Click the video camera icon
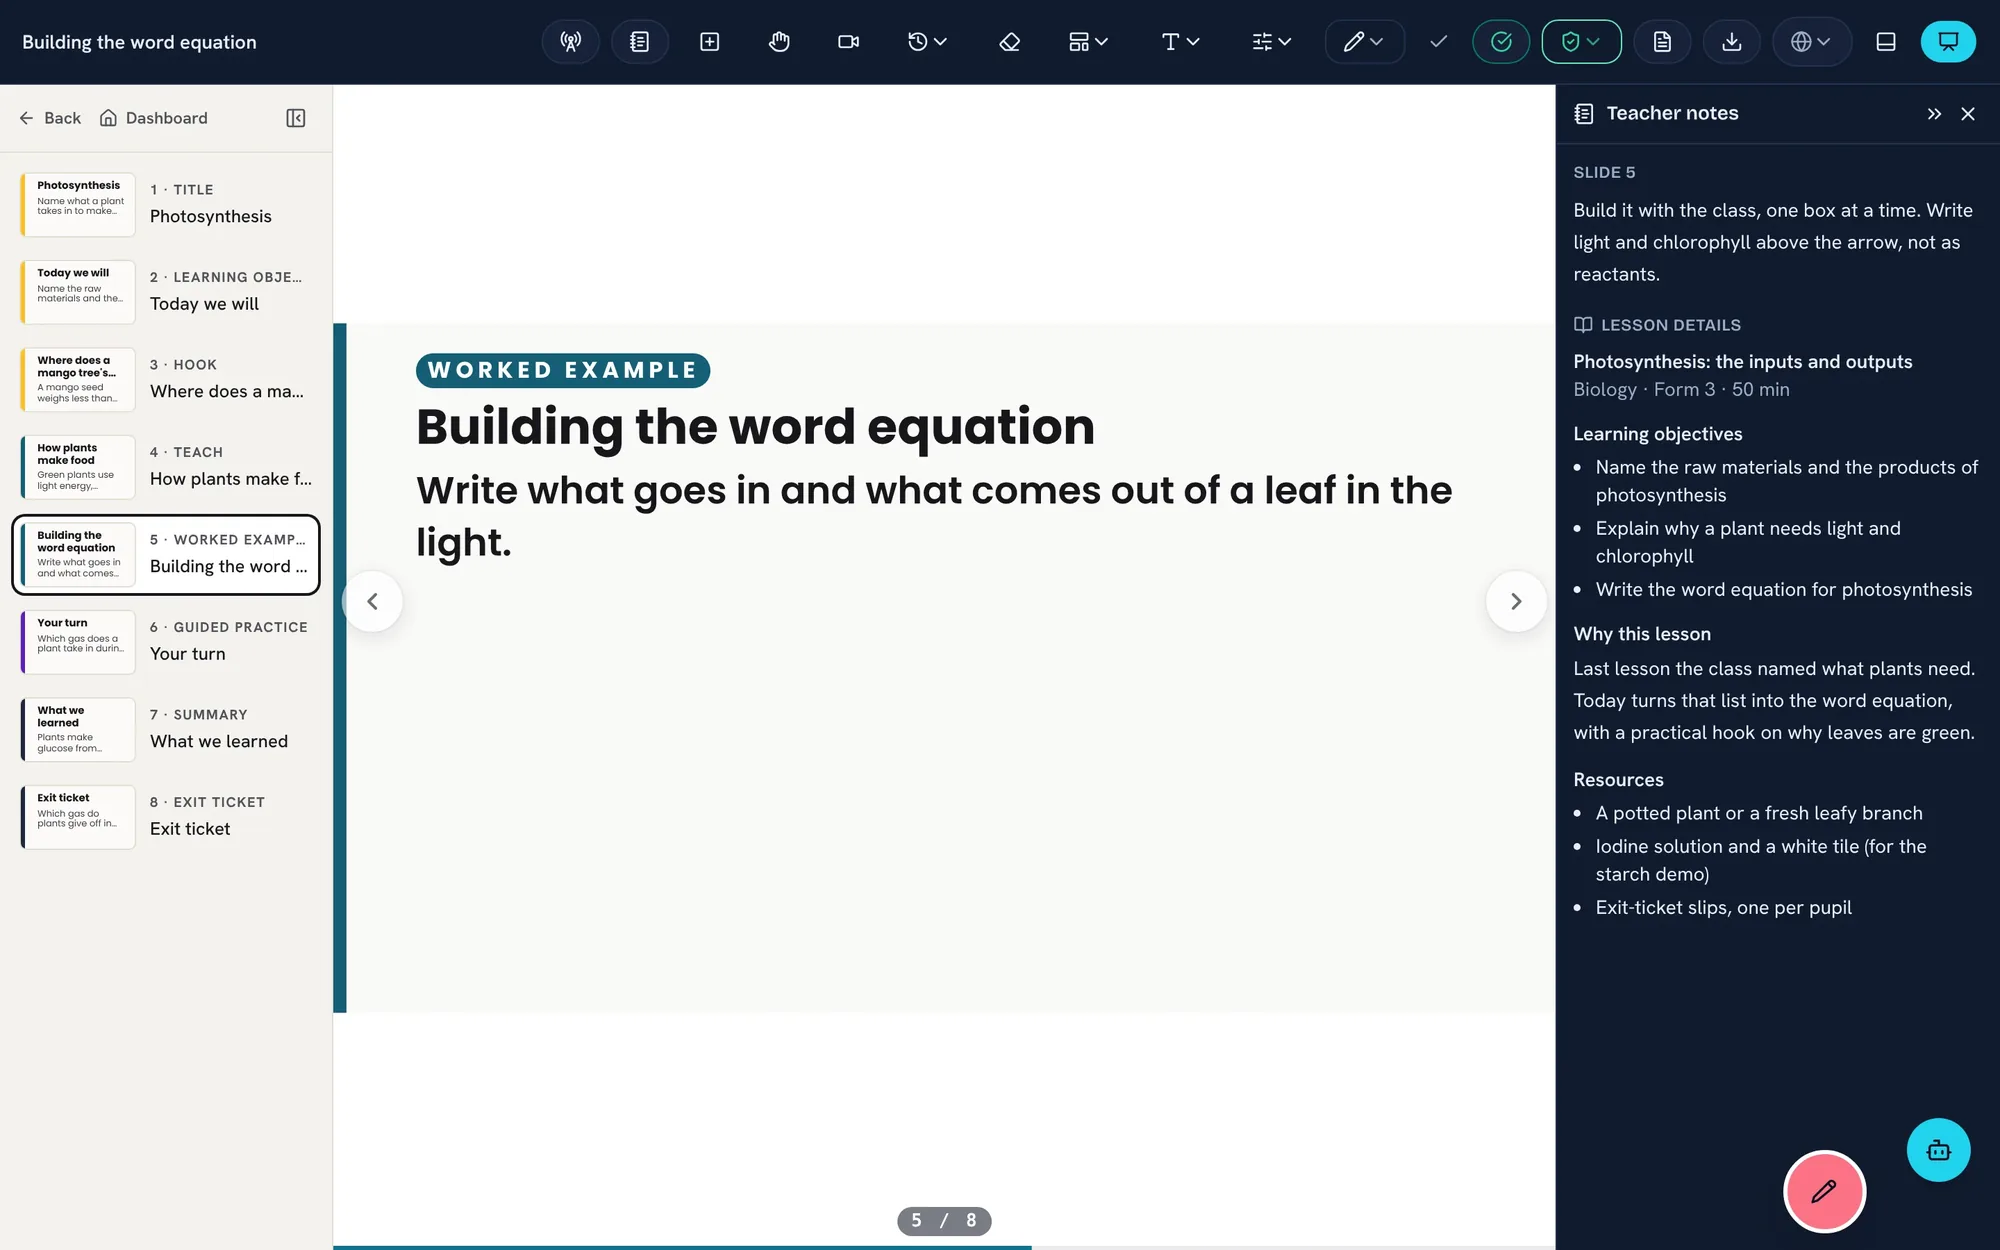Screen dimensions: 2000x1250 [x=849, y=42]
